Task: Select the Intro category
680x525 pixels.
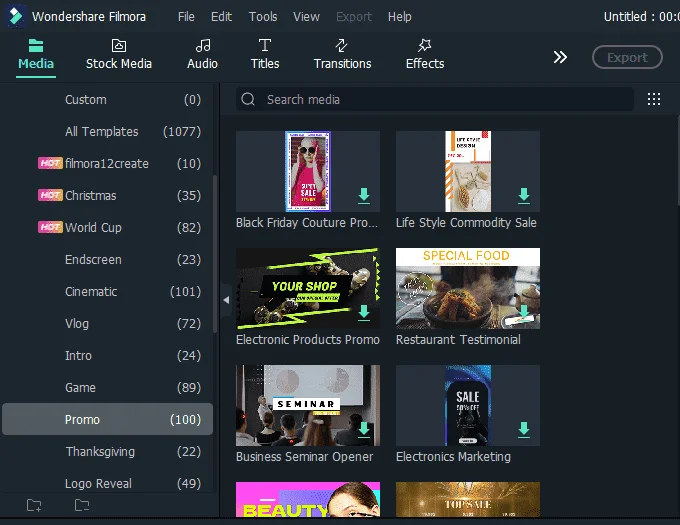Action: (107, 356)
